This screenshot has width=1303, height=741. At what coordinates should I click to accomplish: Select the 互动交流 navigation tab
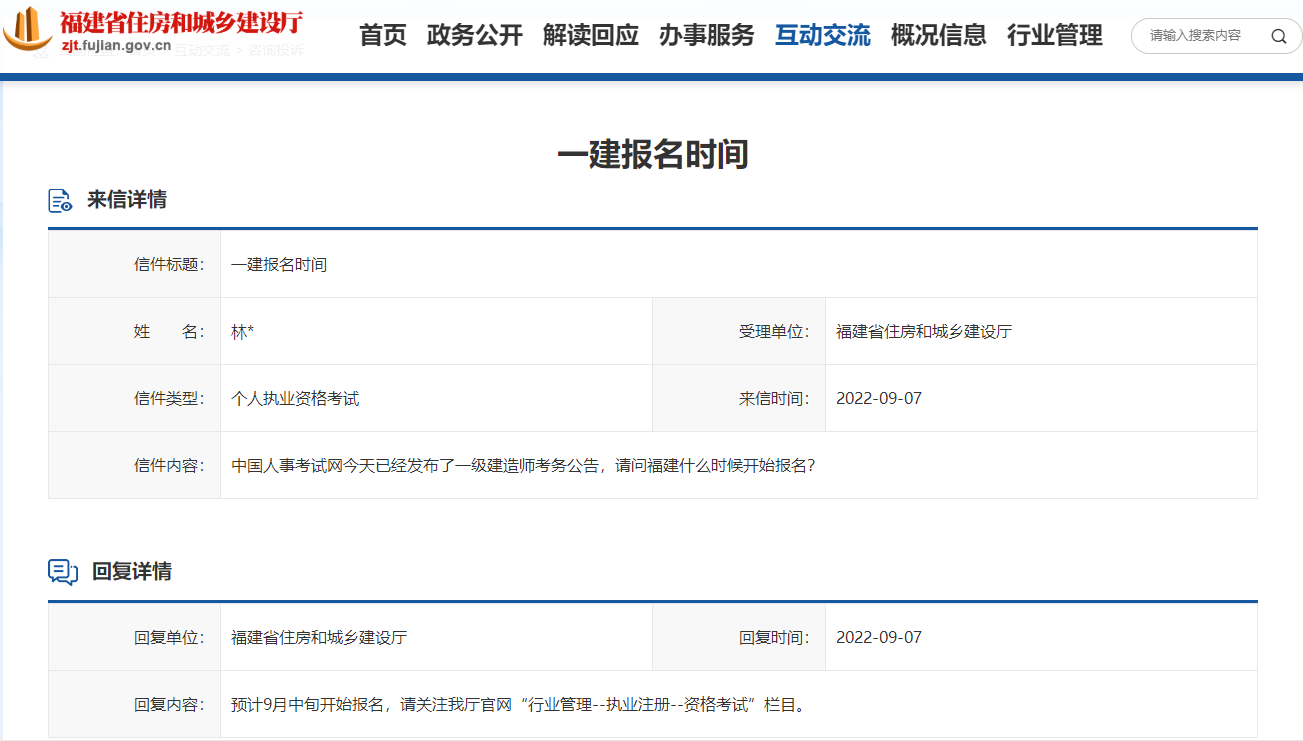pyautogui.click(x=823, y=36)
